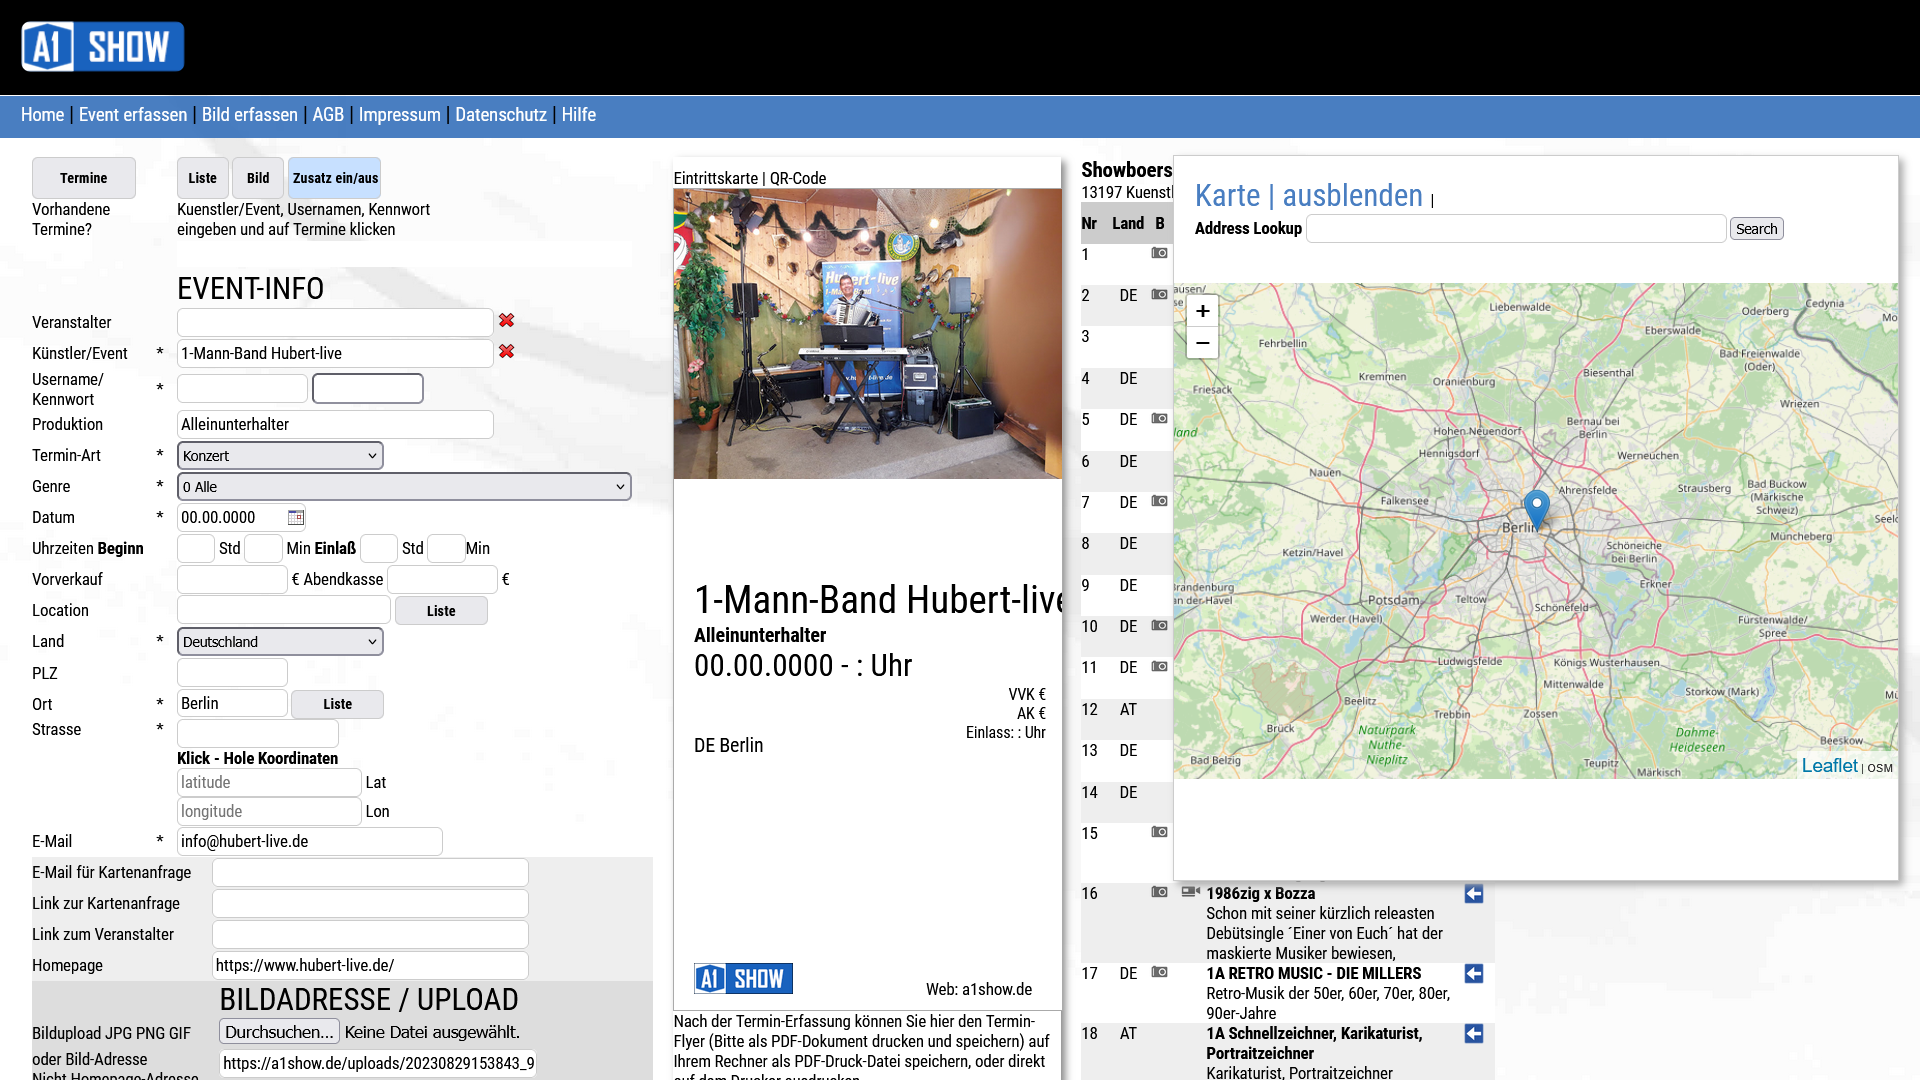The image size is (1920, 1080).
Task: Click the Durchsuchen file upload button
Action: coord(279,1032)
